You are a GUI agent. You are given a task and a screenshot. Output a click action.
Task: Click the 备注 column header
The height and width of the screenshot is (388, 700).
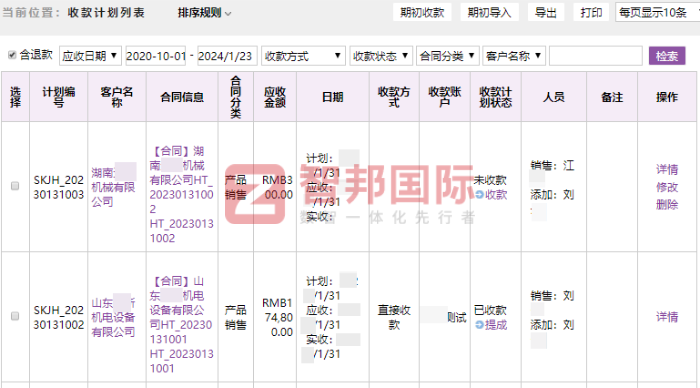(612, 97)
